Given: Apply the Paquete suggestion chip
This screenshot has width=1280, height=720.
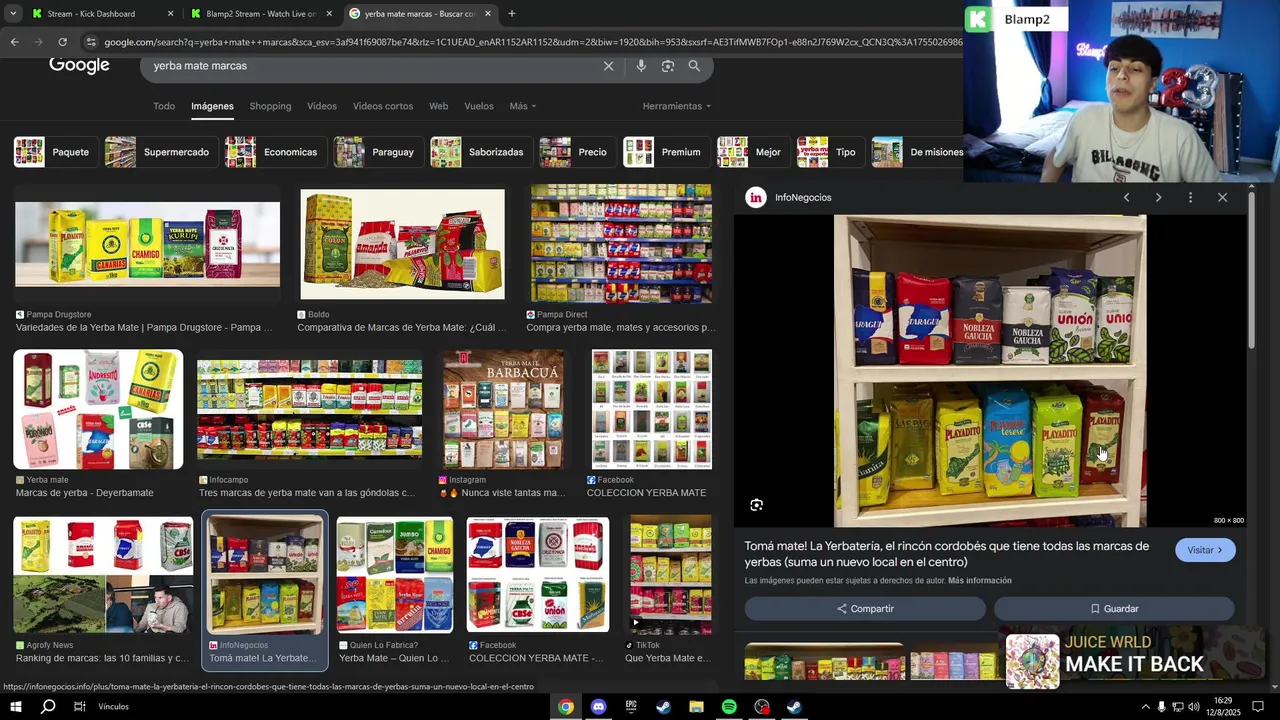Looking at the screenshot, I should click(54, 152).
